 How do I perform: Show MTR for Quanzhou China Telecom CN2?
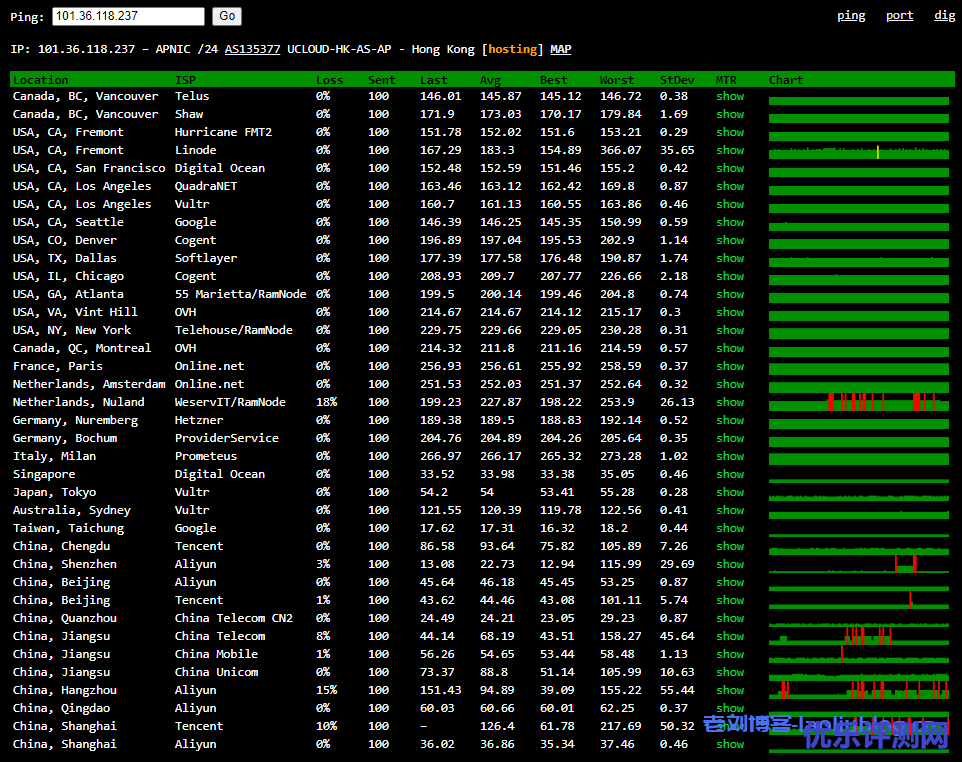730,618
